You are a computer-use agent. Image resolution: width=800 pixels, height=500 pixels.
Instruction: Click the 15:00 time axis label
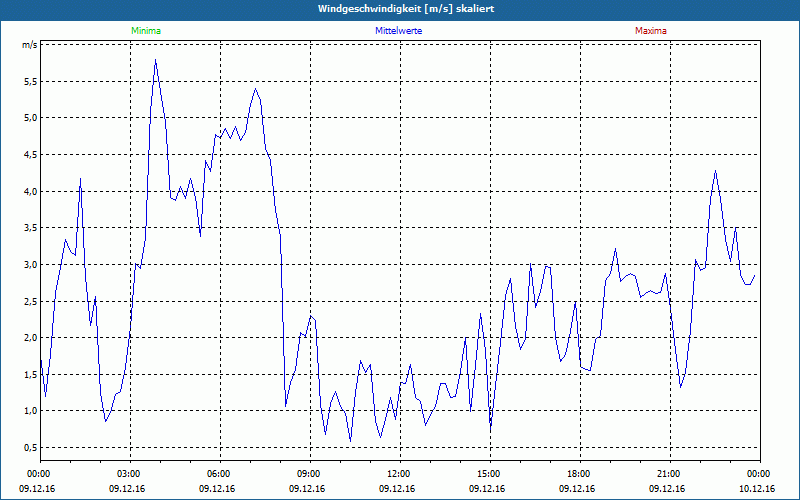pos(490,474)
